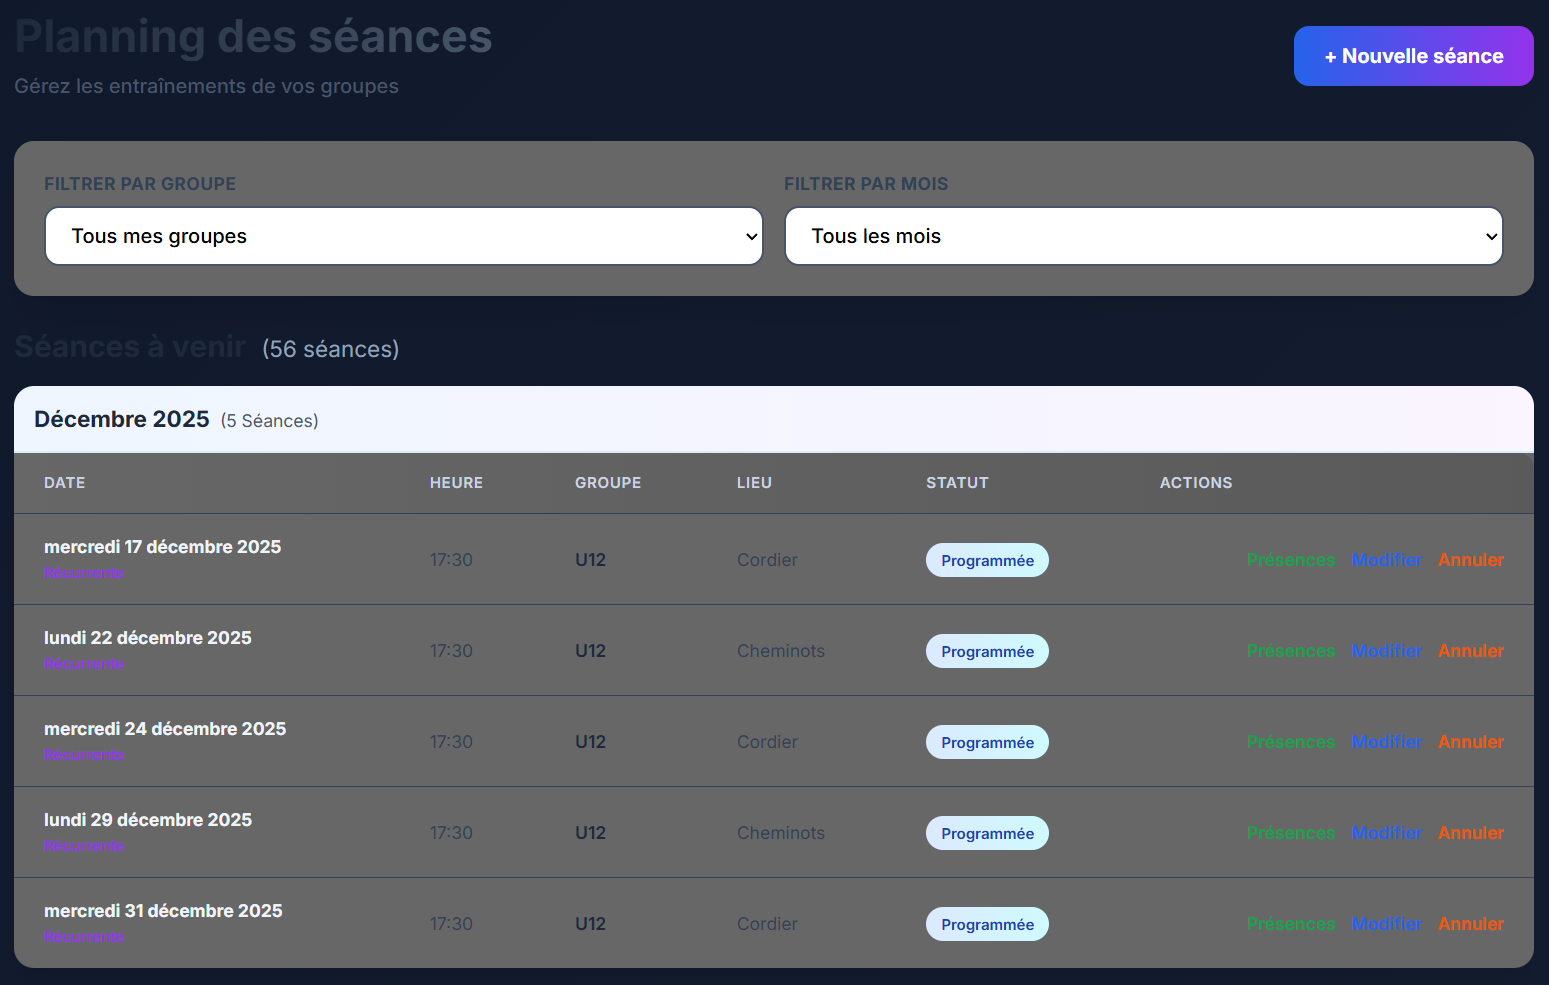The image size is (1549, 985).
Task: Open Présences for mercredi 17 décembre
Action: tap(1290, 560)
